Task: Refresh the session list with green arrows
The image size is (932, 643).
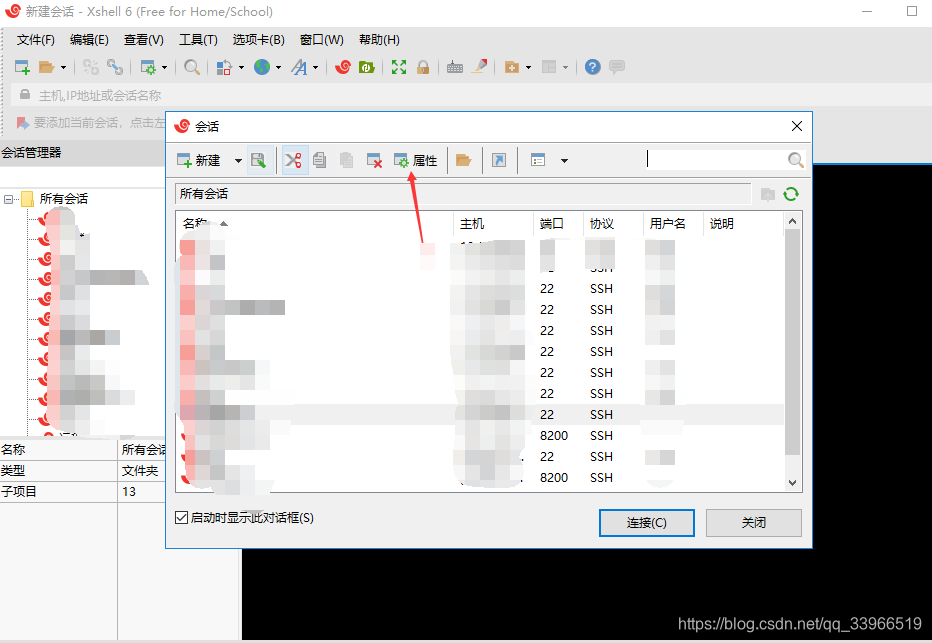Action: (x=791, y=194)
